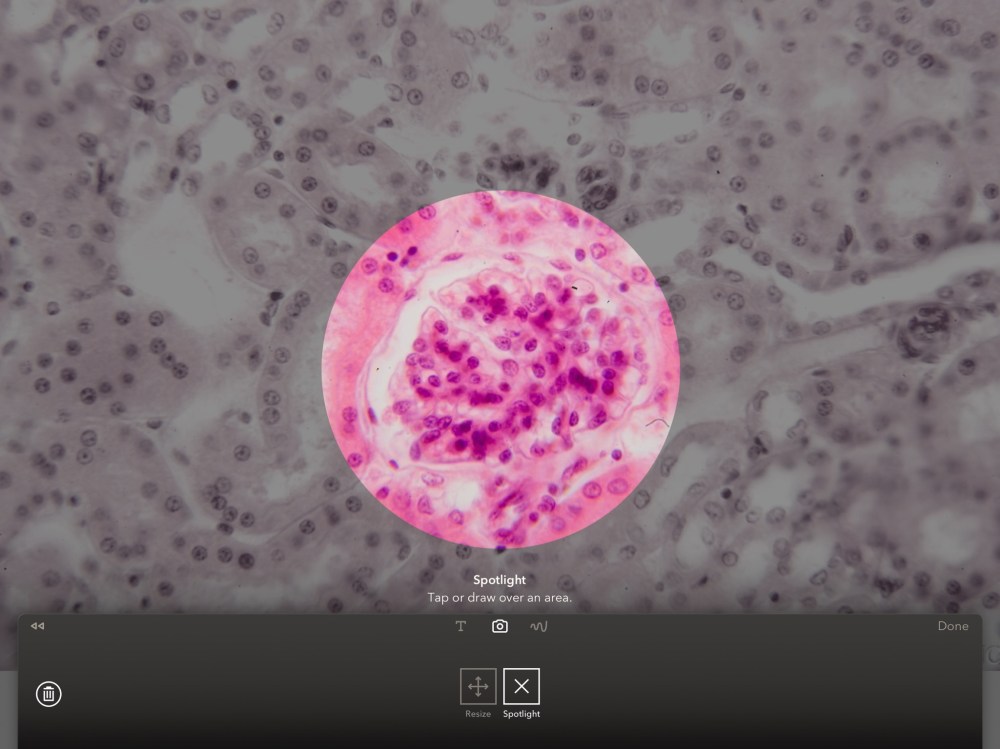The height and width of the screenshot is (749, 1000).
Task: Click the Resize label text
Action: (478, 714)
